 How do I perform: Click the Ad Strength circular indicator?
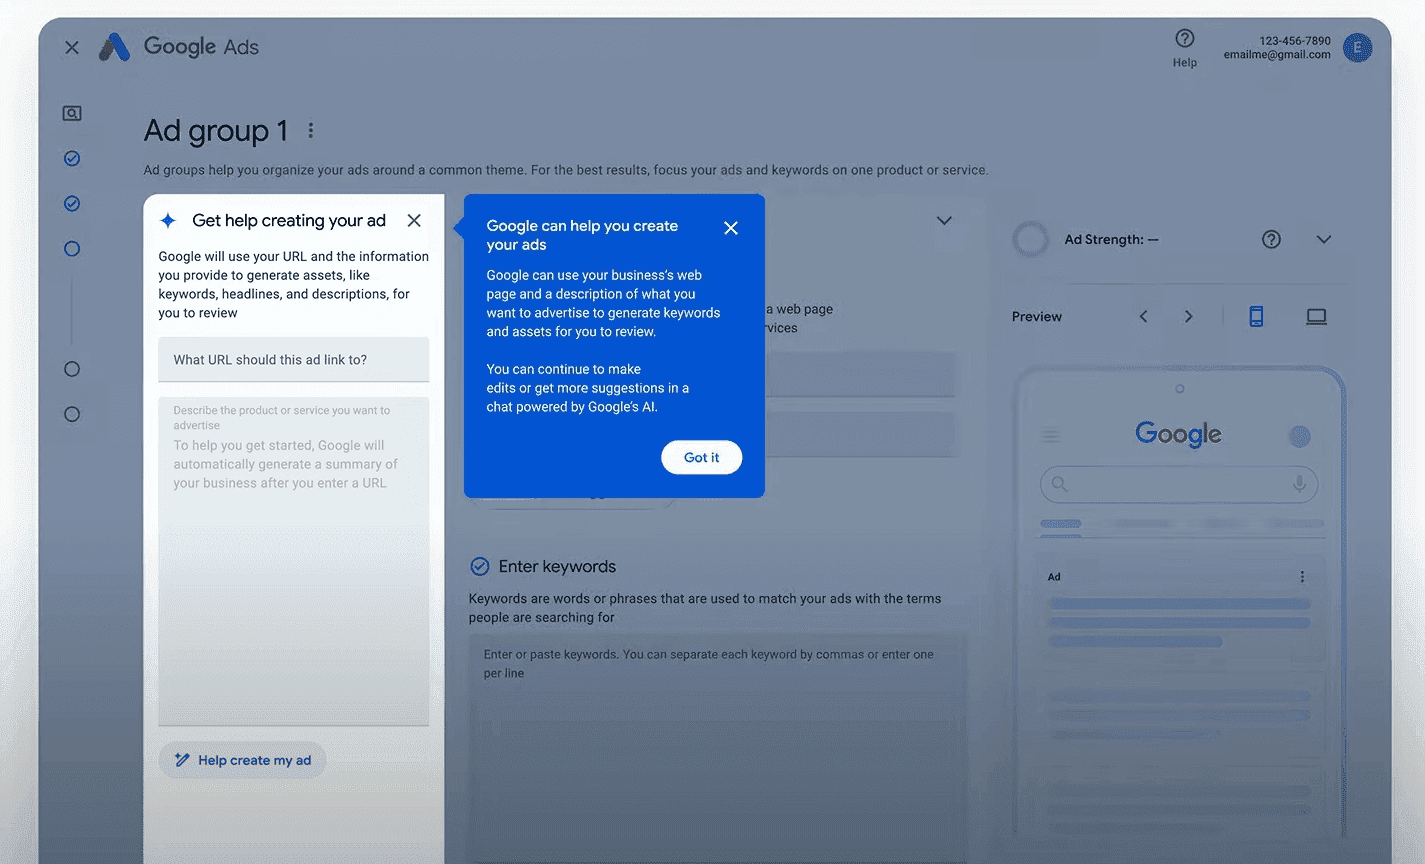coord(1031,239)
